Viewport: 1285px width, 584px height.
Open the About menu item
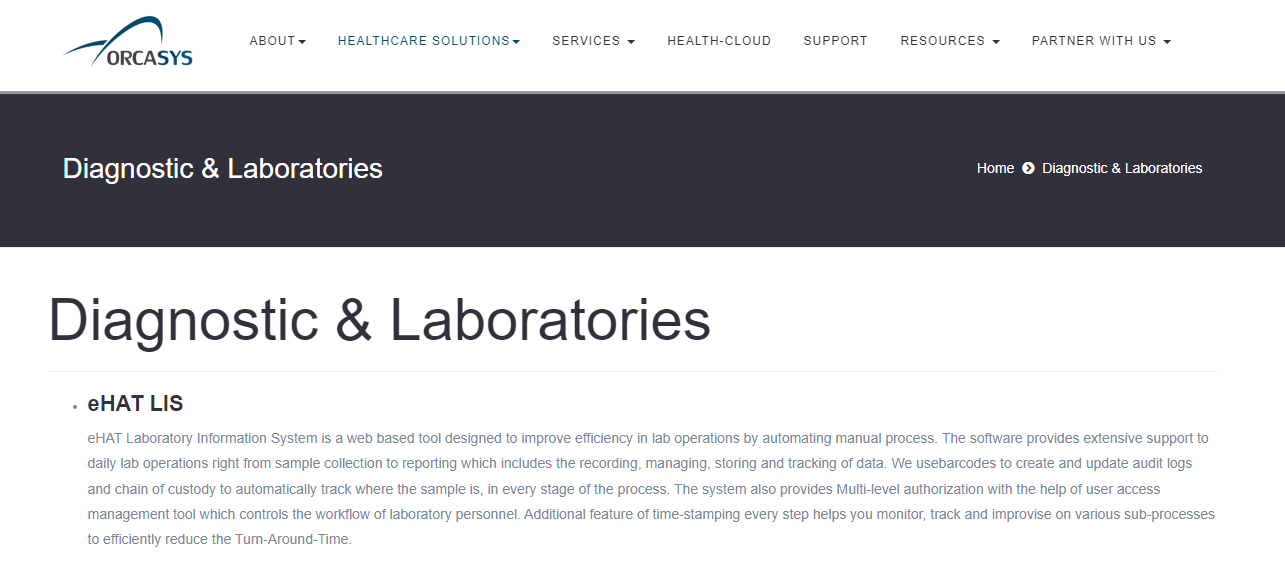(272, 41)
